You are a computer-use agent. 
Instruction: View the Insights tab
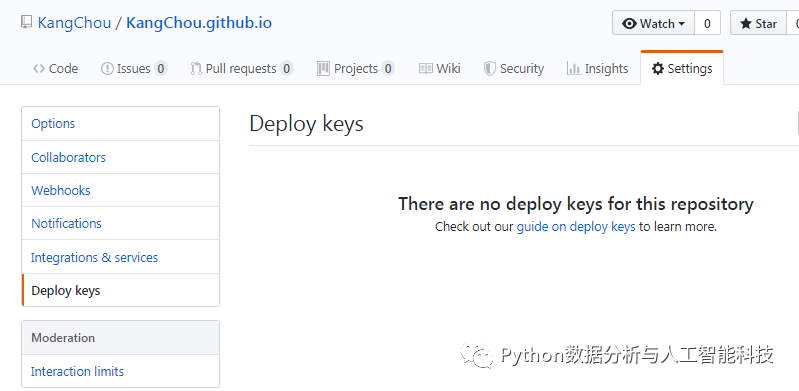coord(597,69)
